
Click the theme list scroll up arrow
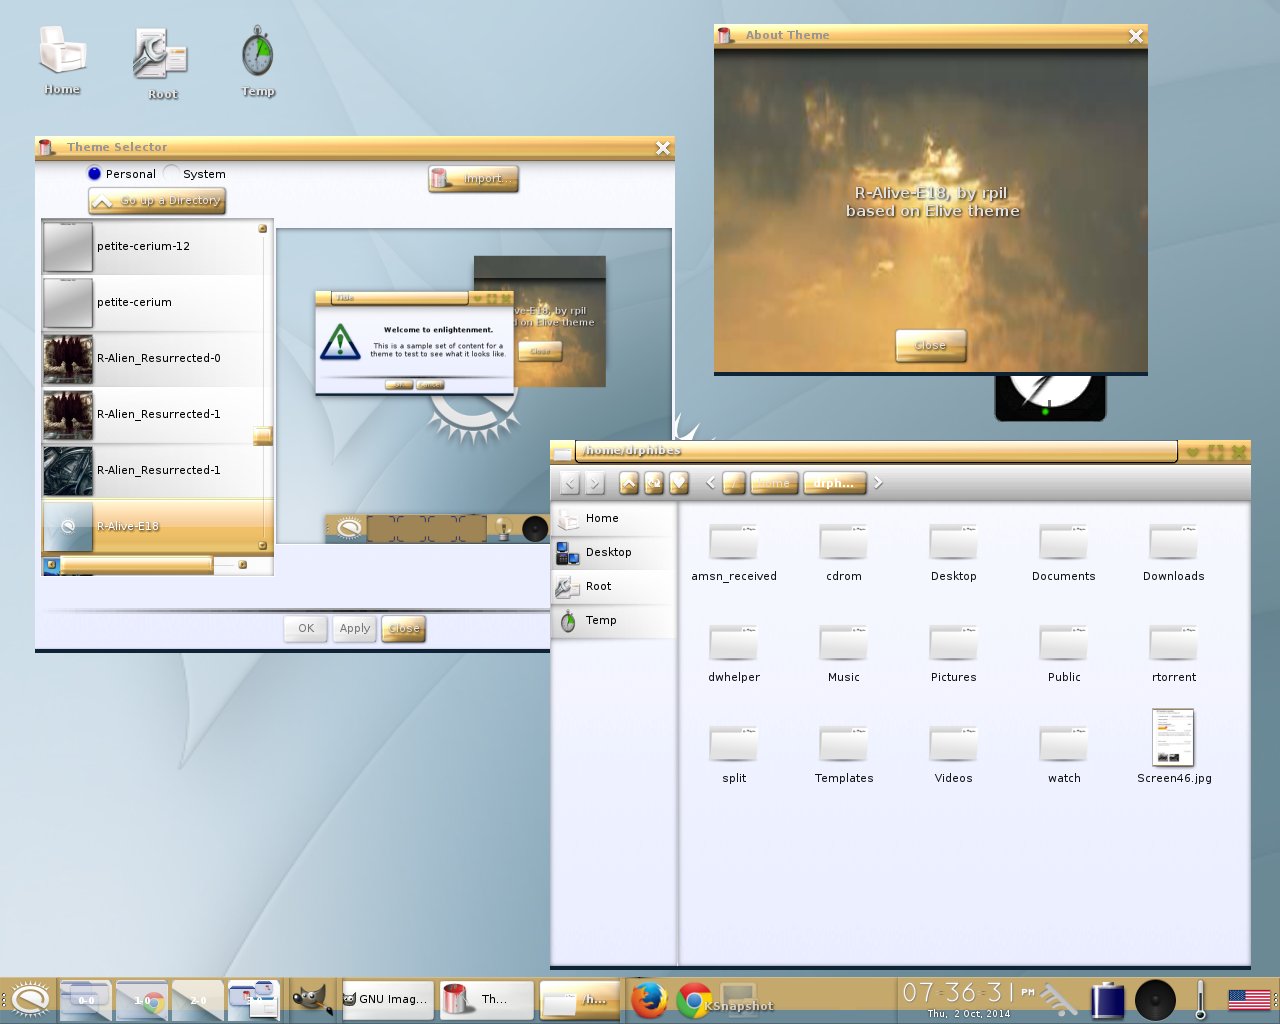[263, 229]
